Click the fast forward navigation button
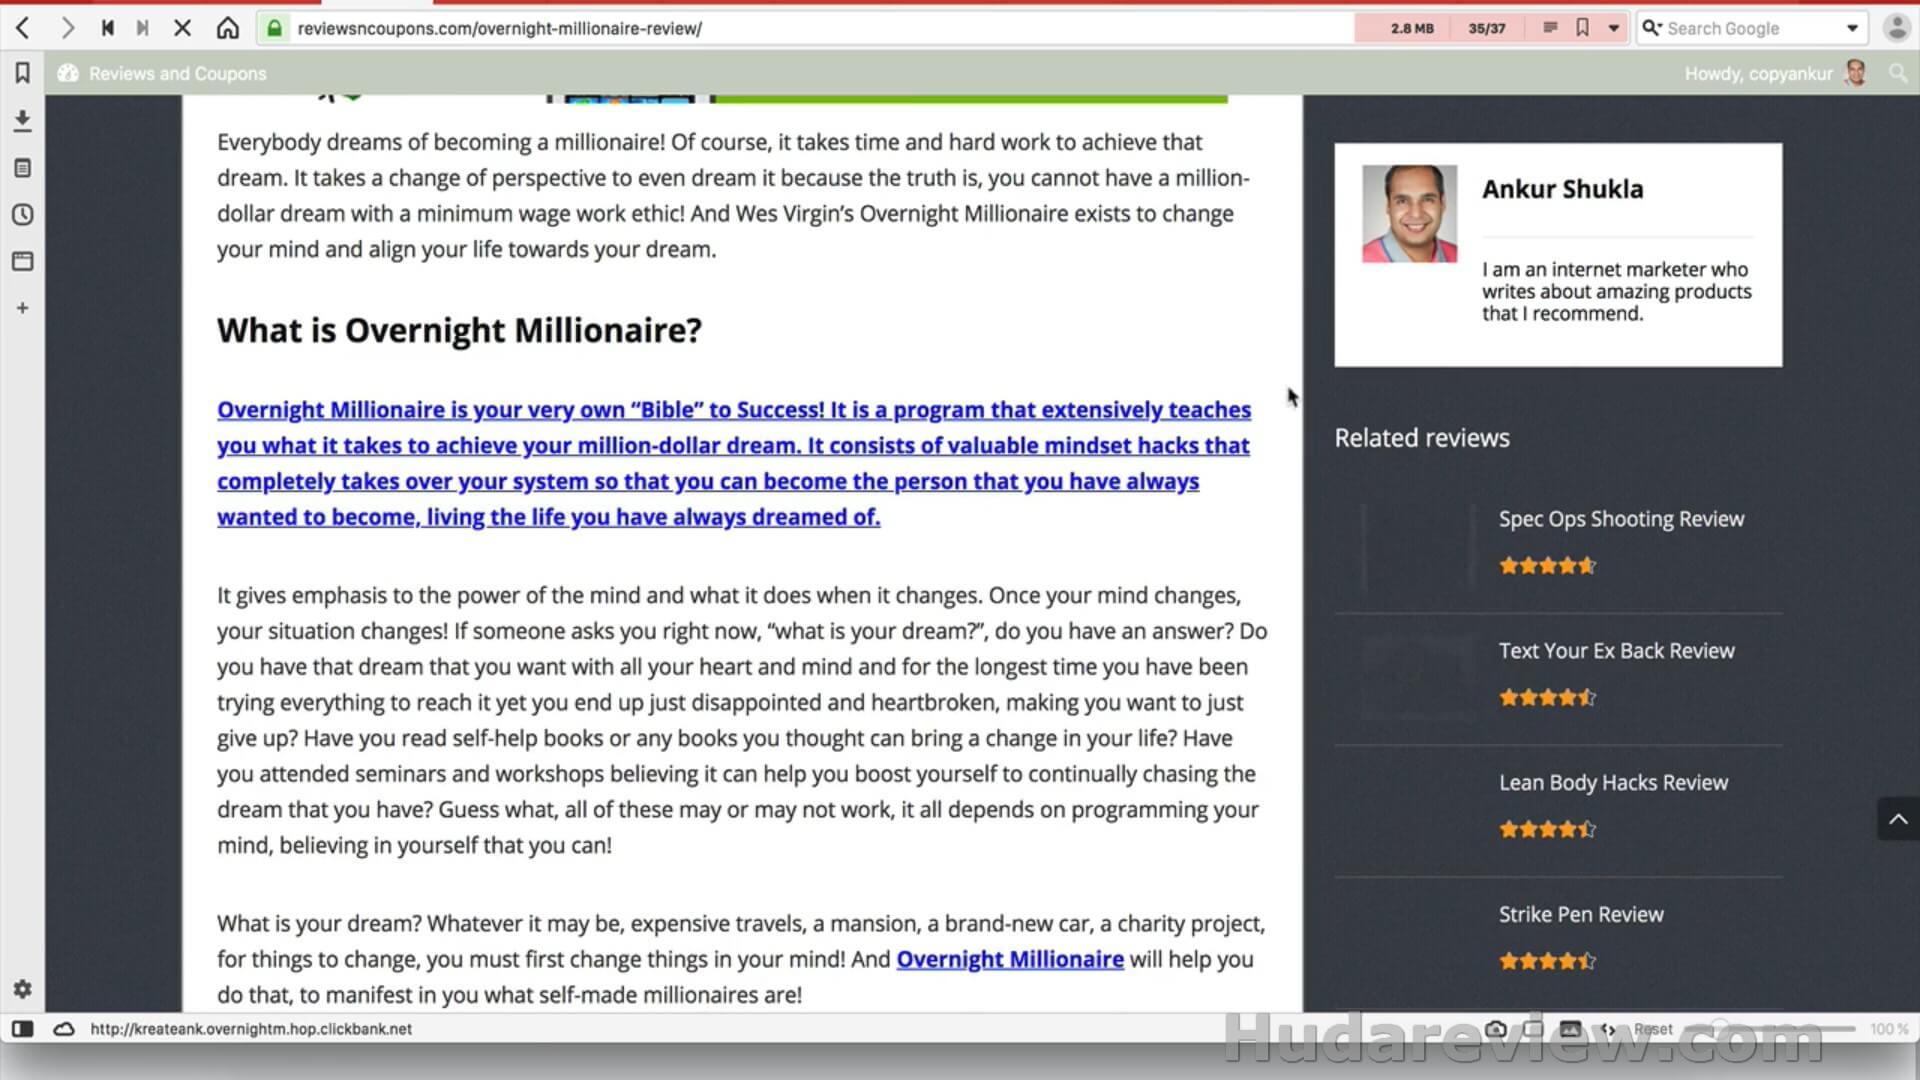The width and height of the screenshot is (1920, 1080). point(143,28)
